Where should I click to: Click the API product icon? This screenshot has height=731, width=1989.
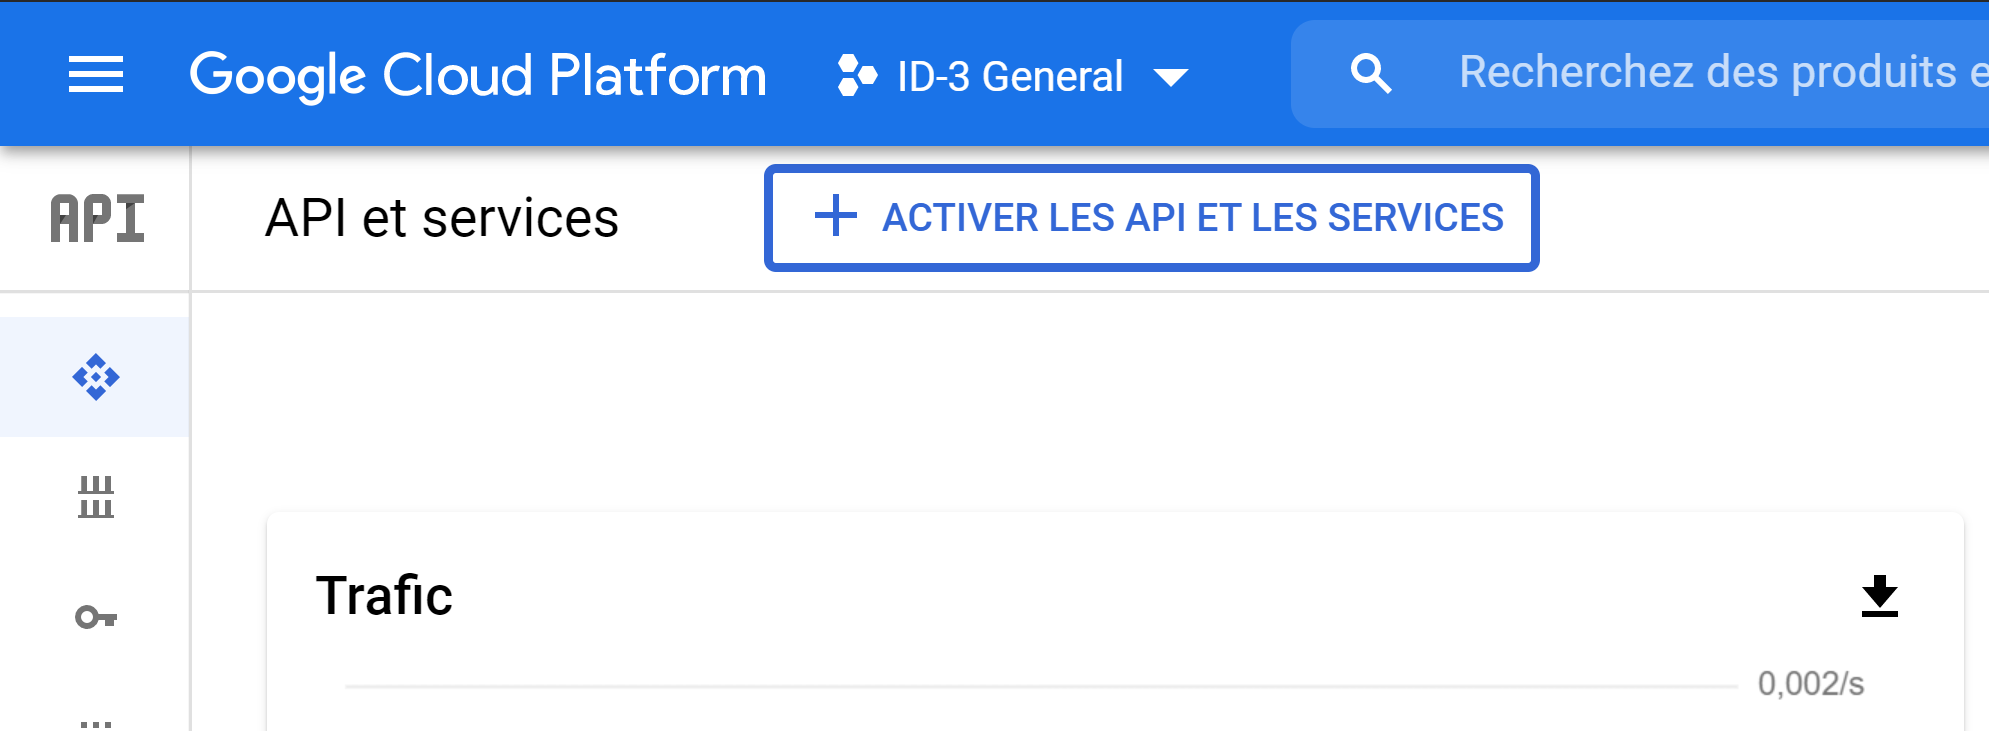coord(97,219)
